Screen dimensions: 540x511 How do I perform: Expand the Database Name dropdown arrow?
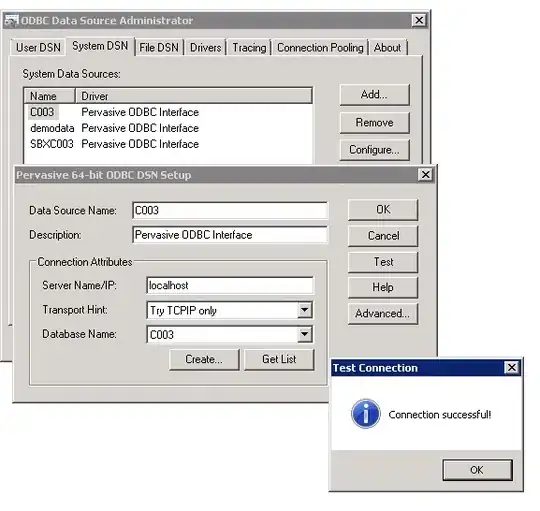coord(304,334)
